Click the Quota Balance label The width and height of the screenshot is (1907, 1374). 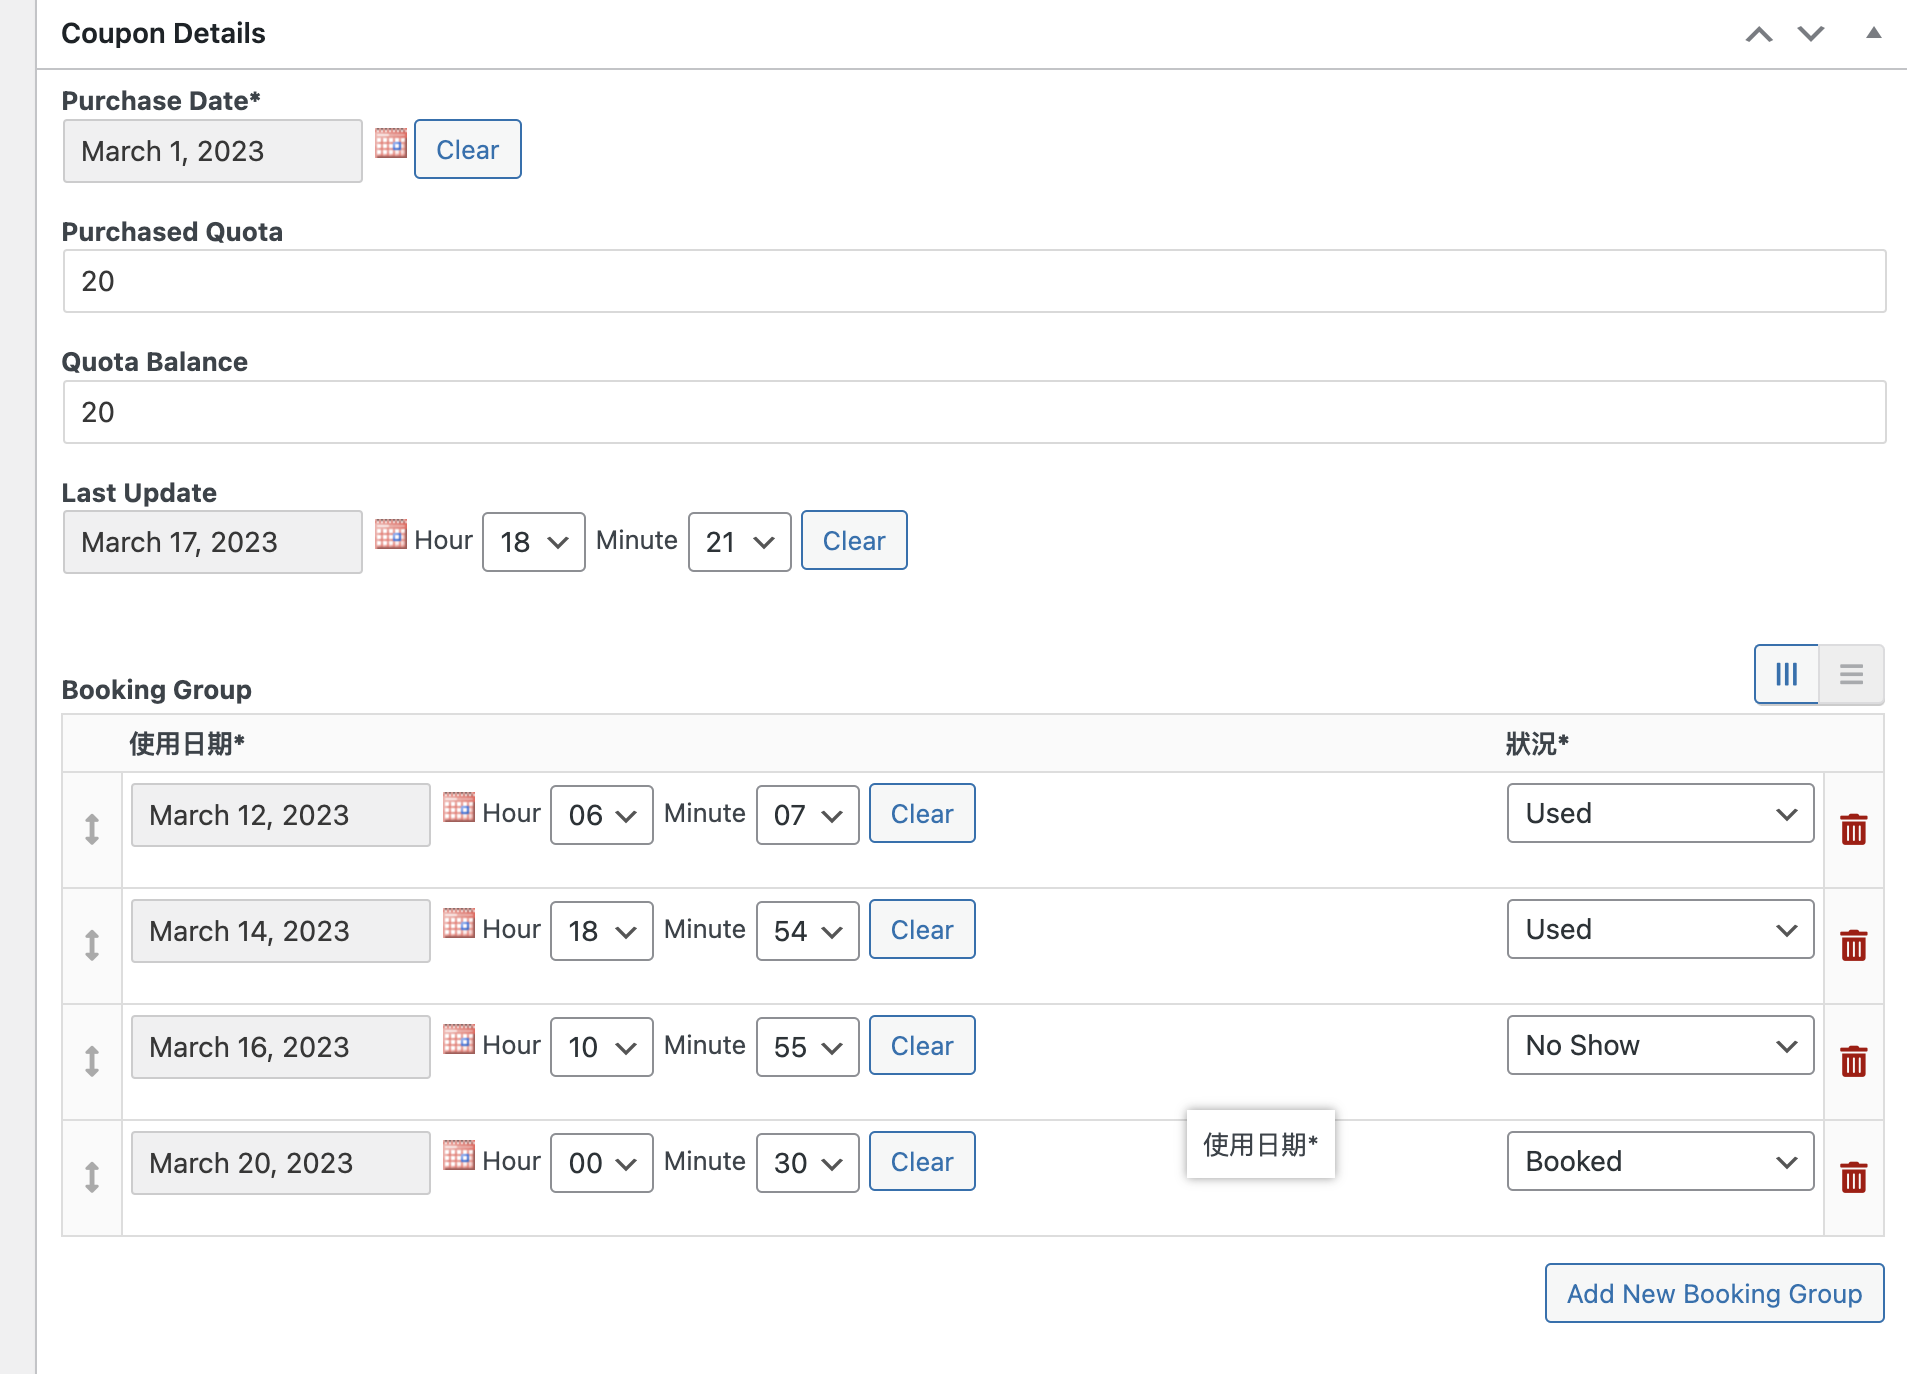(155, 362)
